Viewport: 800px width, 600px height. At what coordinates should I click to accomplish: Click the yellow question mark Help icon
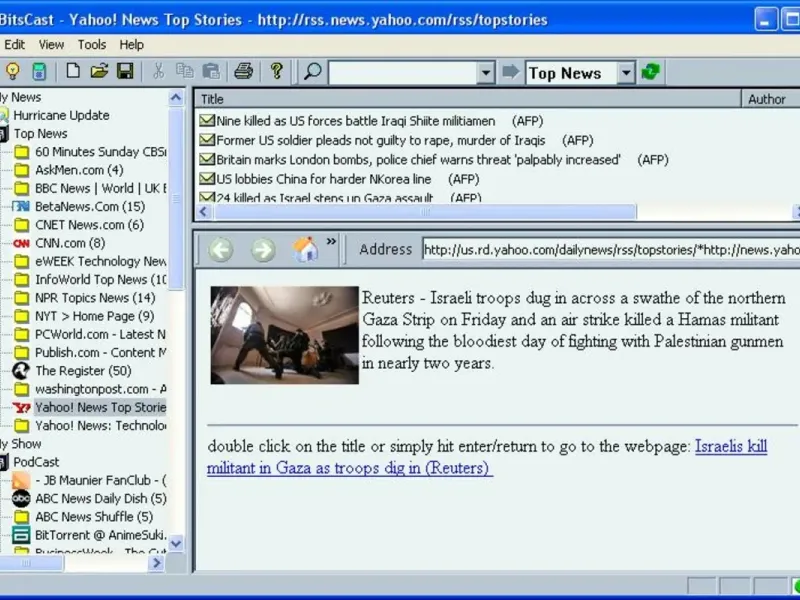click(x=277, y=71)
